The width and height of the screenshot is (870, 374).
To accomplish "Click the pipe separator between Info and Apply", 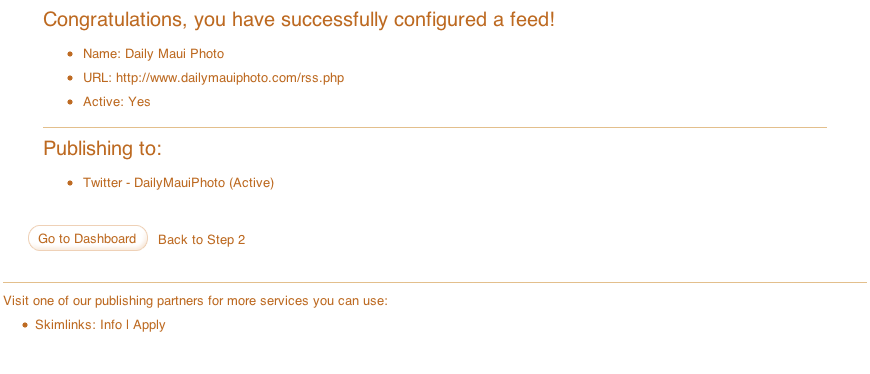I will 128,325.
